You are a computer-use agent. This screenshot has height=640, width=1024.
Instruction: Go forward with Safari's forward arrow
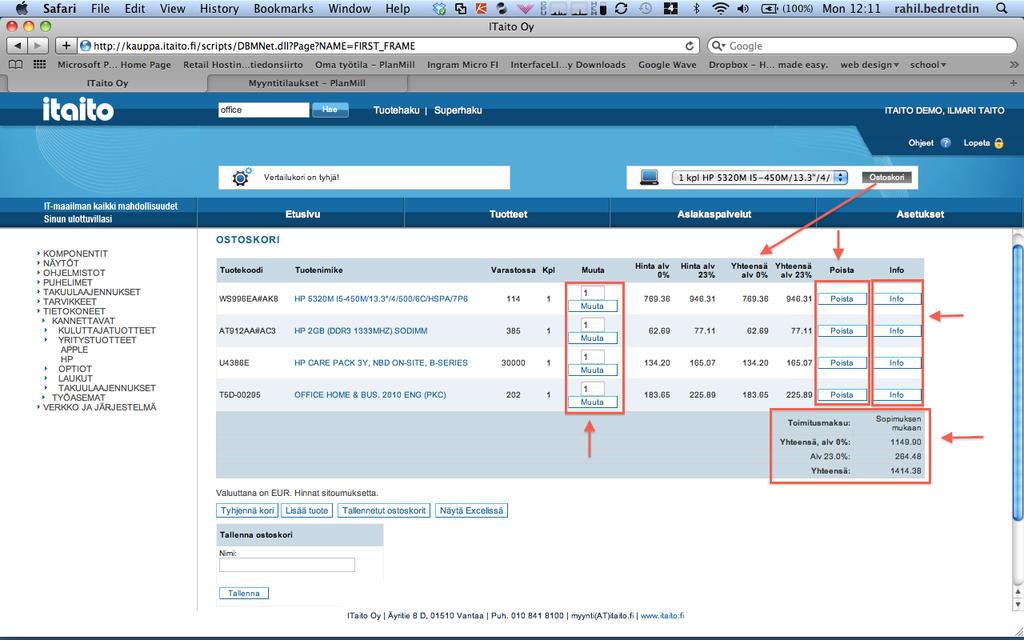click(x=38, y=46)
